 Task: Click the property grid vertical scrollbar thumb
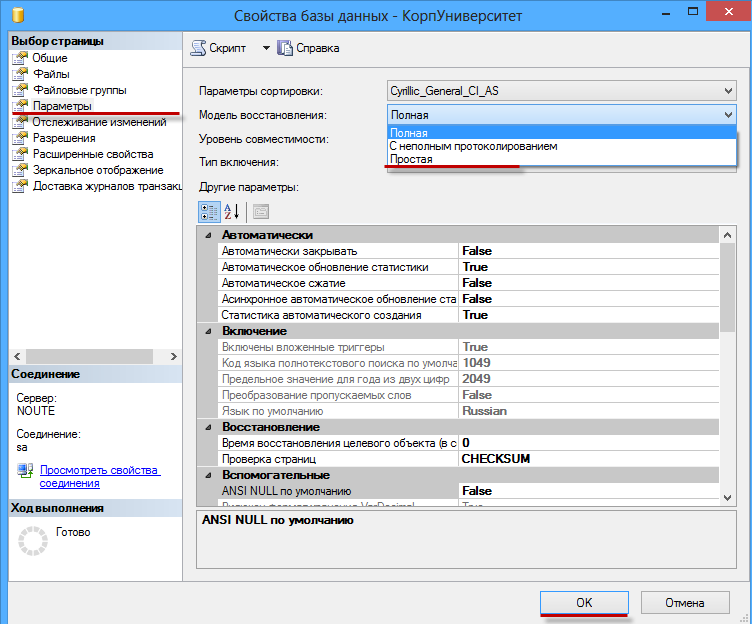pos(727,287)
